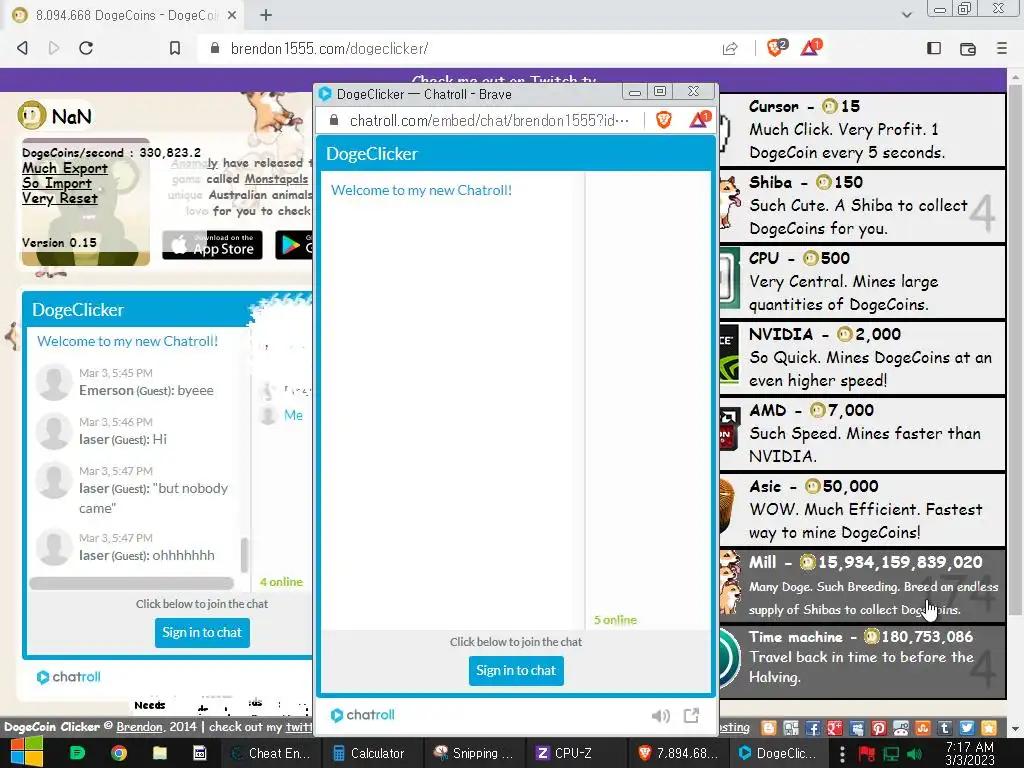Open the Windows Start button
The image size is (1024, 768).
coord(27,752)
